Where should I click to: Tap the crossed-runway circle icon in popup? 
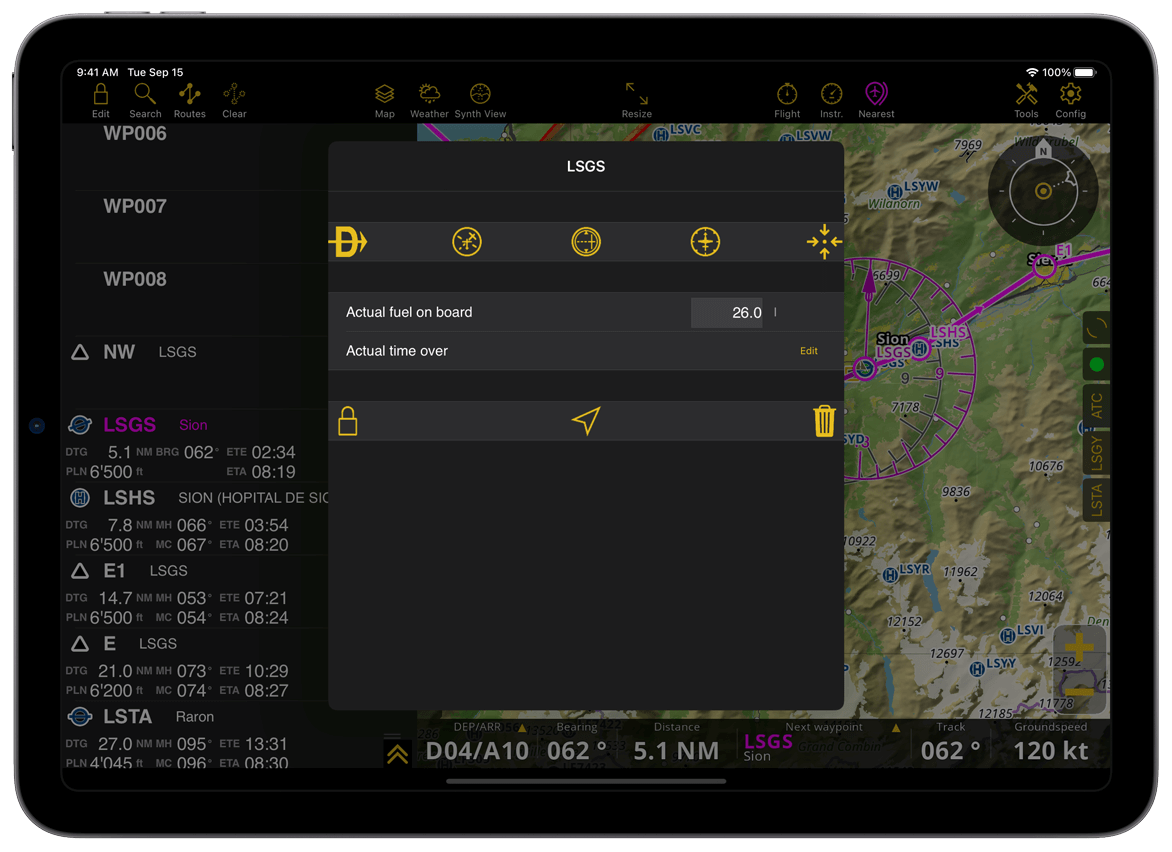coord(467,242)
